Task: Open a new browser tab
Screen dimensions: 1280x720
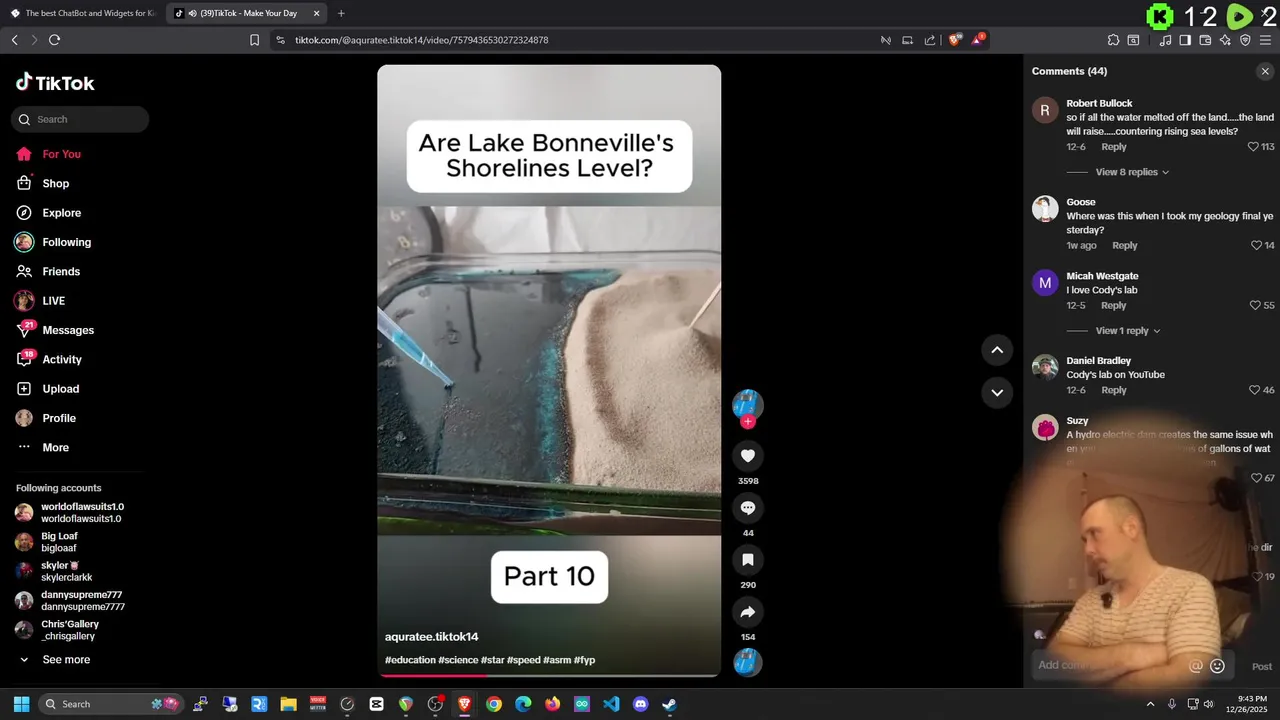Action: pyautogui.click(x=341, y=13)
